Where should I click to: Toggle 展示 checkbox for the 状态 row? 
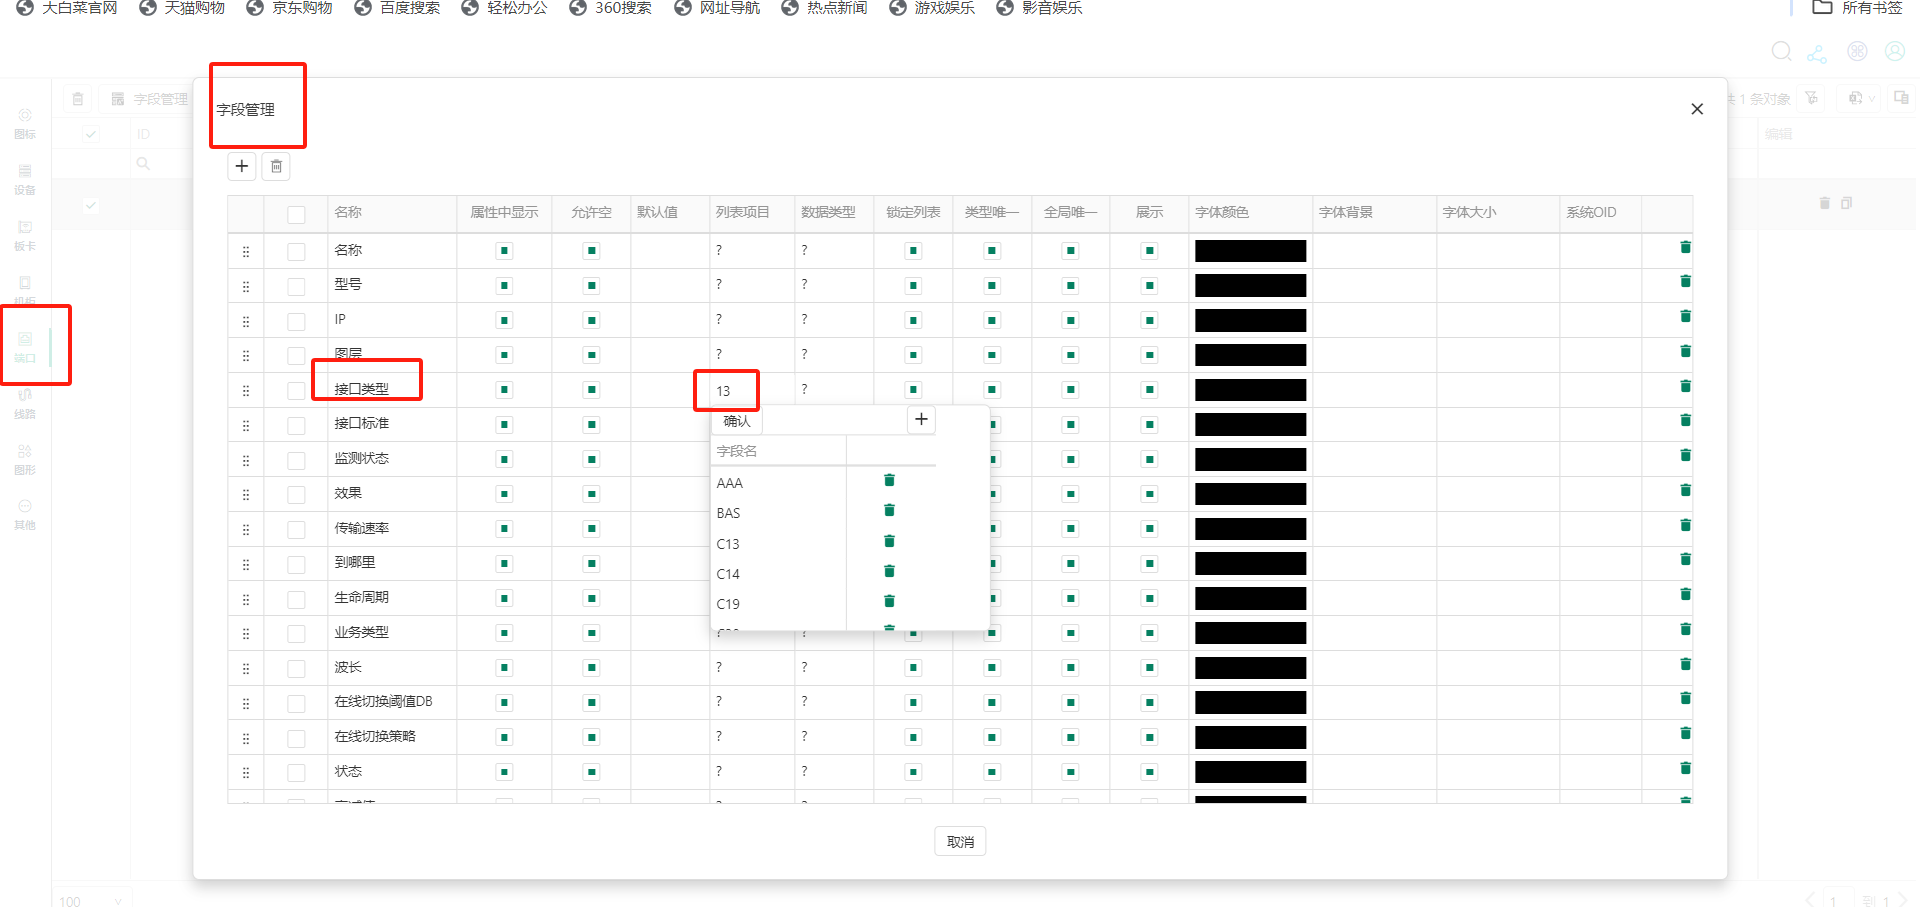coord(1150,772)
